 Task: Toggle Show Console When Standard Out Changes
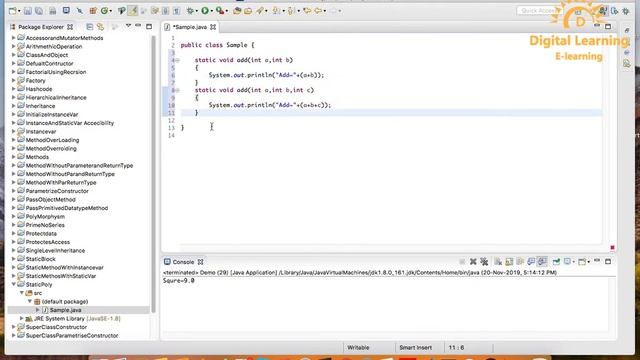click(531, 262)
